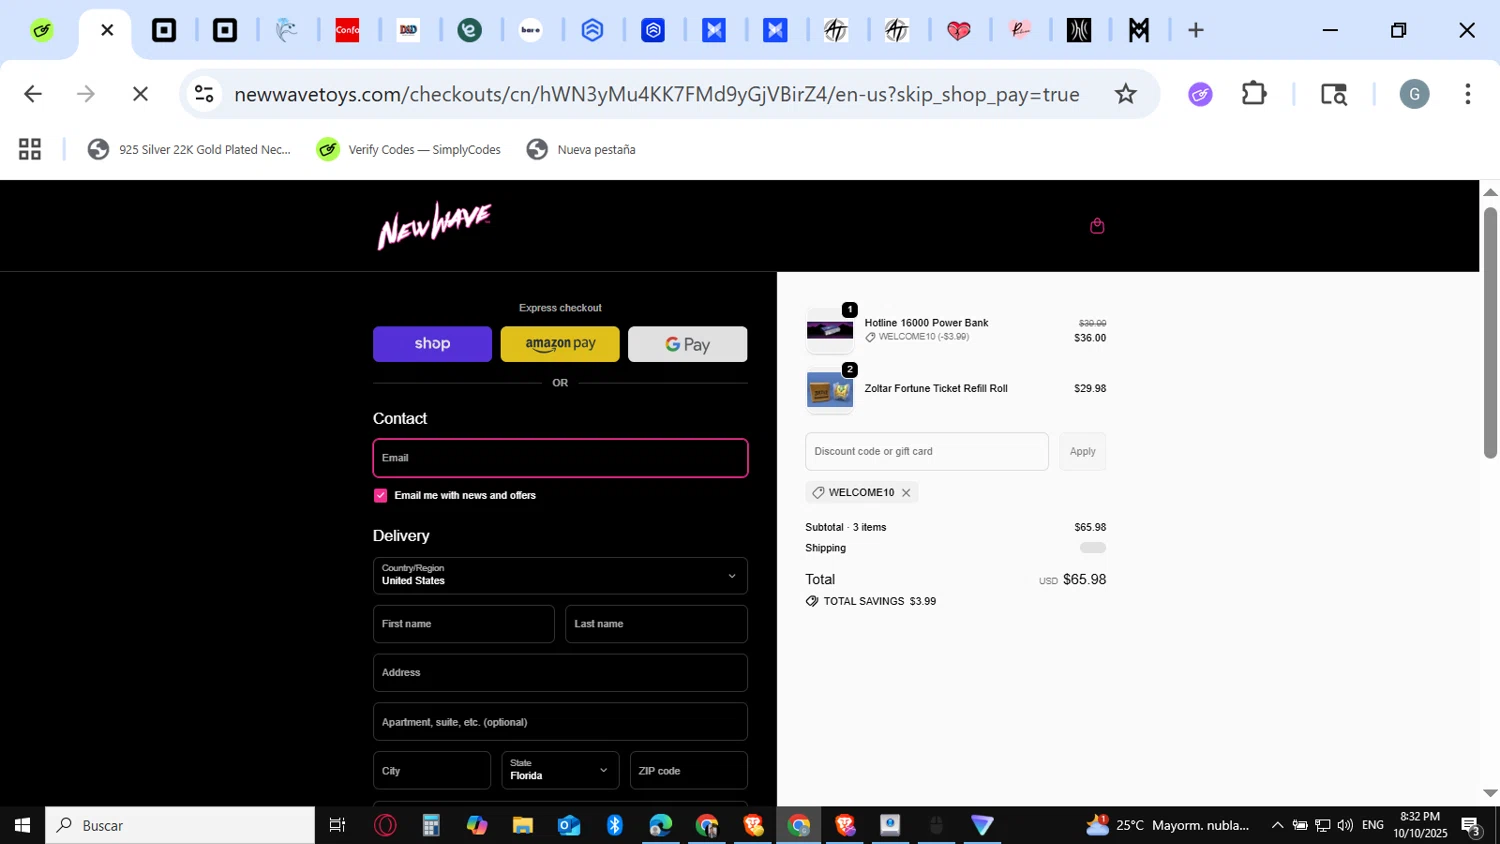1500x844 pixels.
Task: Apply the discount code
Action: (x=1083, y=452)
